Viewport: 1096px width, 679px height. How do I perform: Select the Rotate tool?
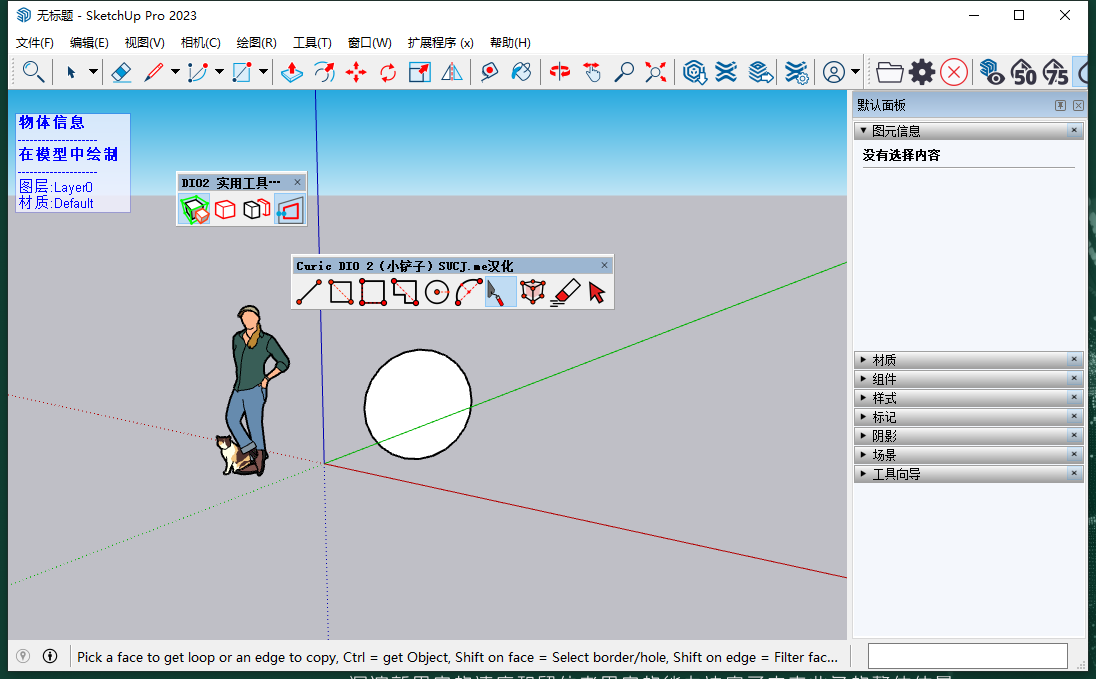pyautogui.click(x=386, y=71)
